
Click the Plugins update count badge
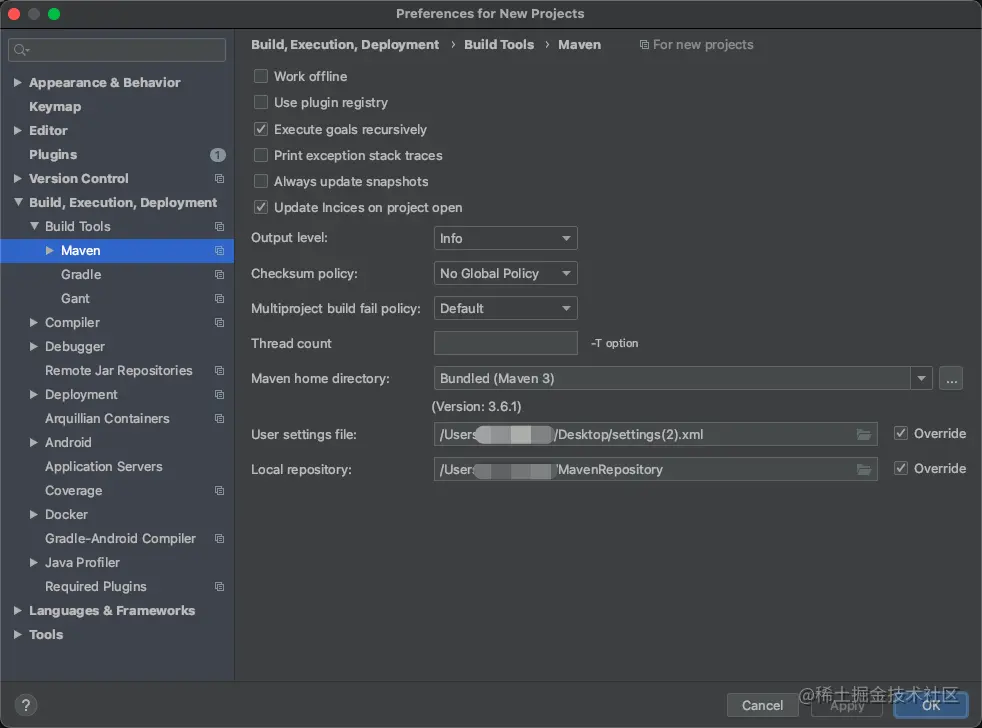[x=217, y=155]
